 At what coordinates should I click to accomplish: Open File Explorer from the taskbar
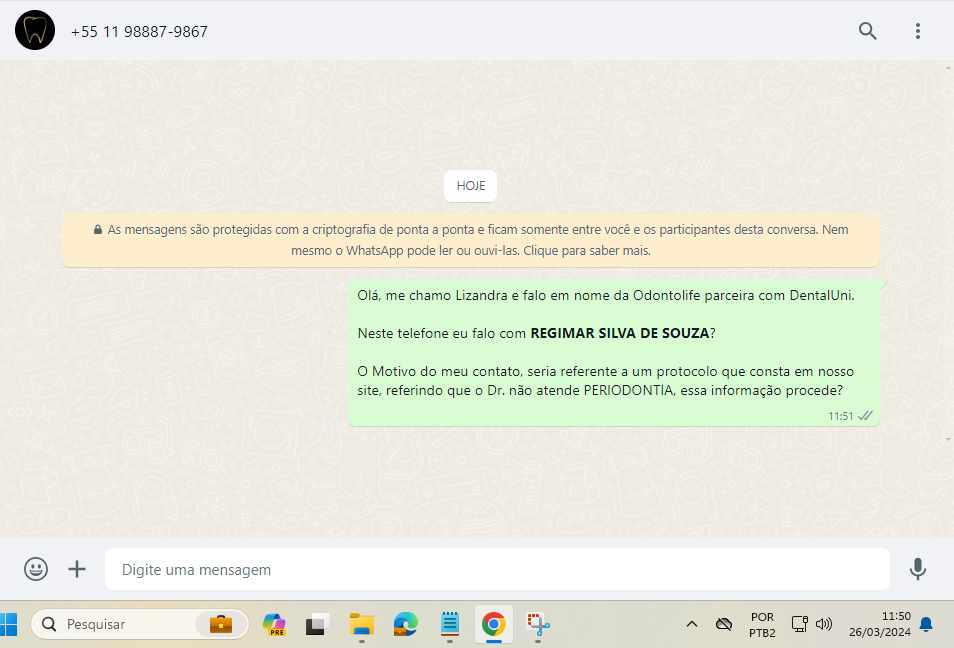click(361, 624)
